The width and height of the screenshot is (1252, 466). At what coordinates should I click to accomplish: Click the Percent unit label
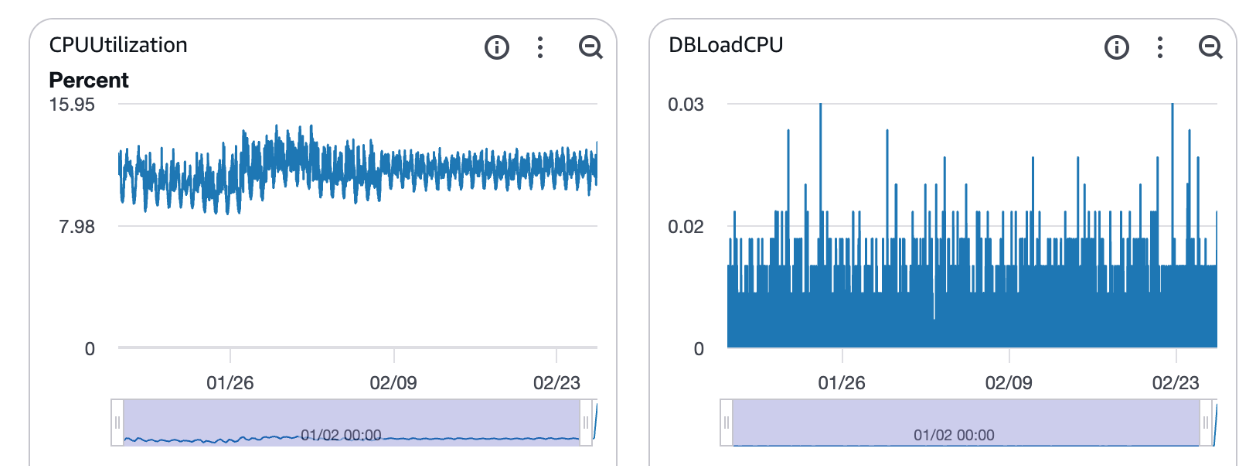coord(89,80)
